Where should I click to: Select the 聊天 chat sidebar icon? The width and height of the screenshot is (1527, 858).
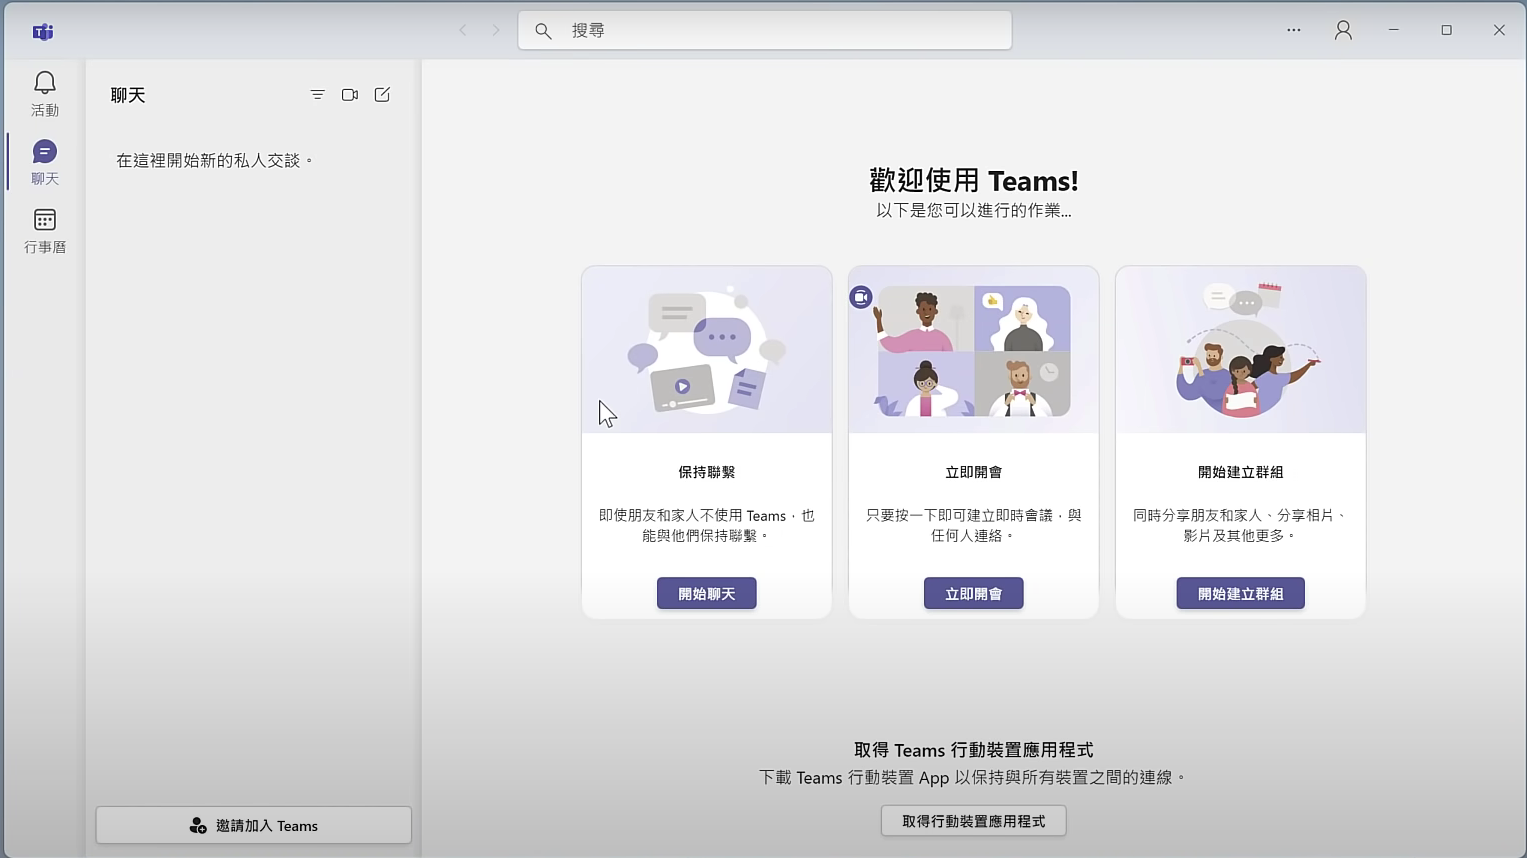click(44, 163)
